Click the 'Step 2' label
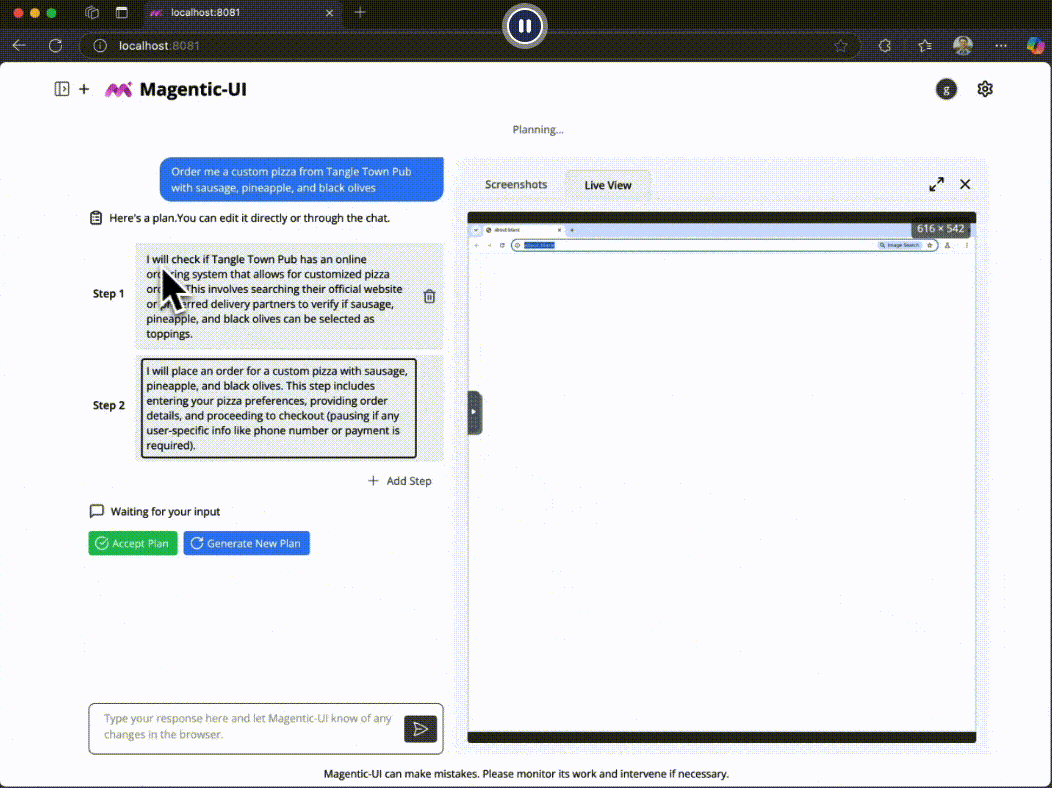The width and height of the screenshot is (1052, 788). pos(109,405)
